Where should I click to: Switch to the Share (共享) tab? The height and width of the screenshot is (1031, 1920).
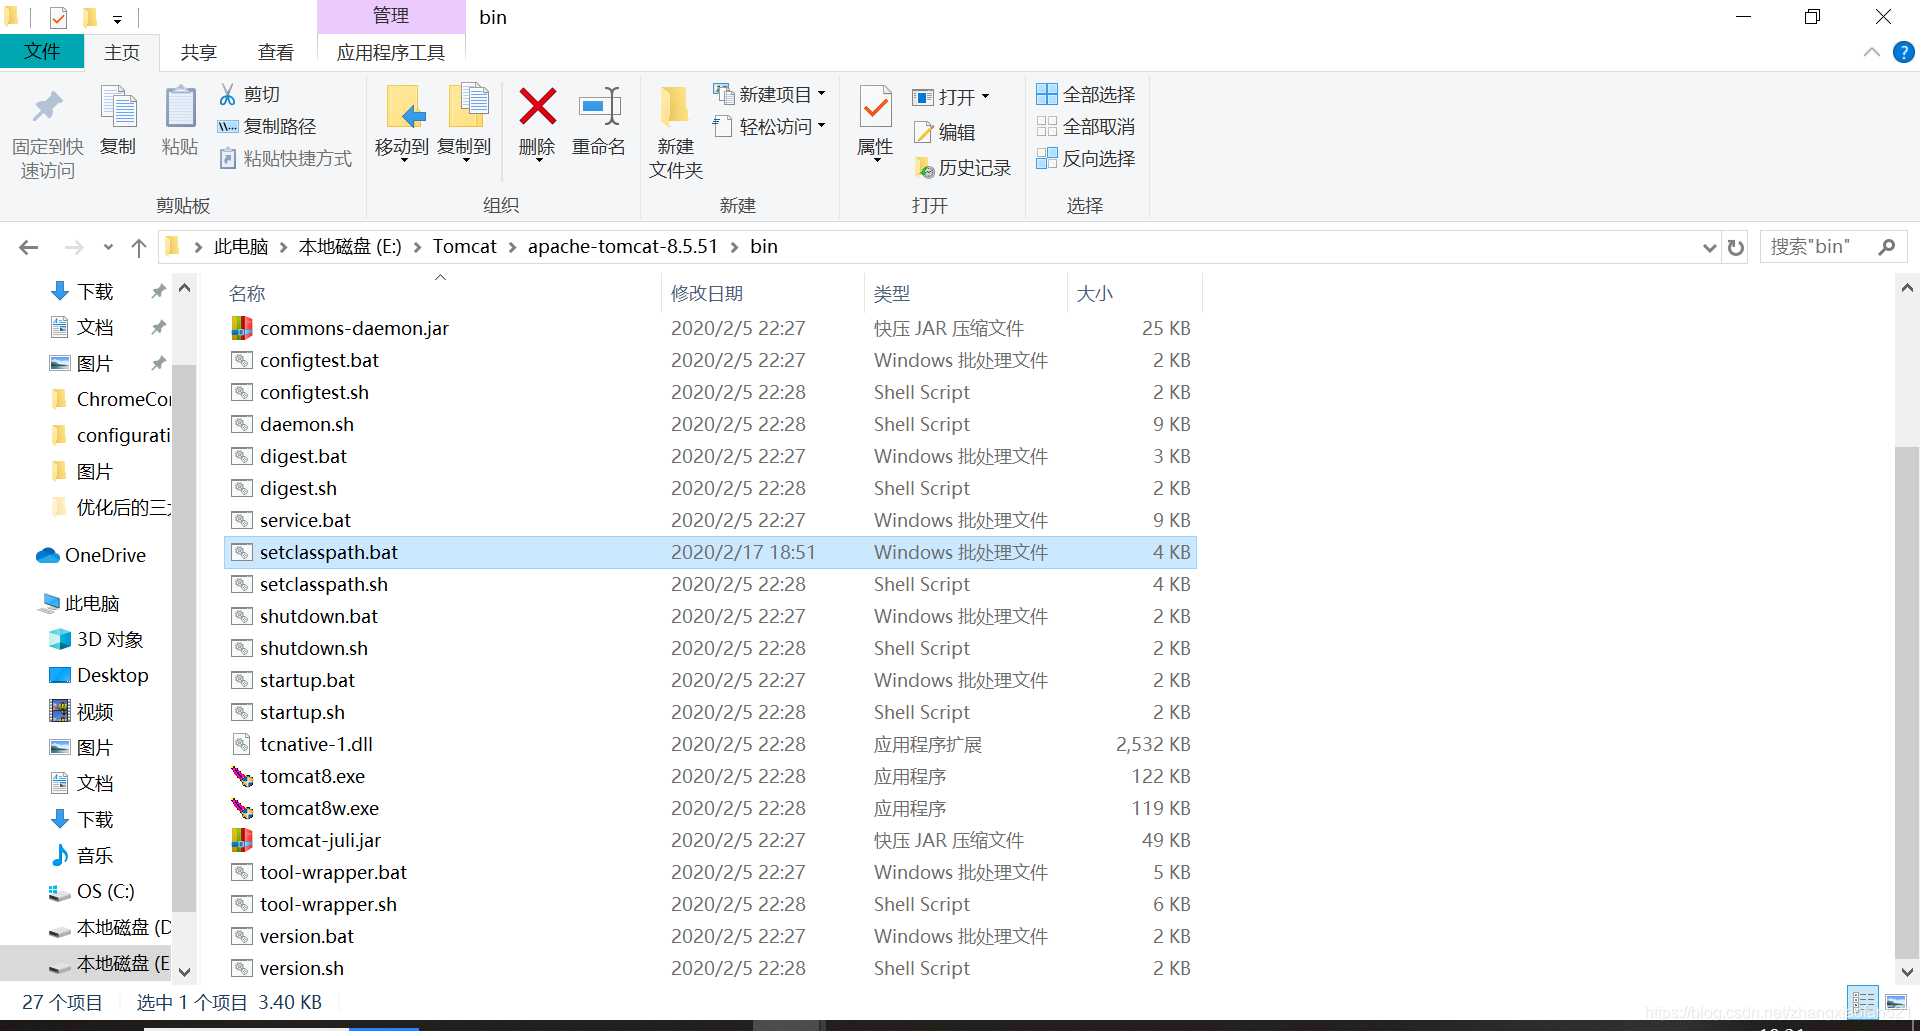[x=198, y=52]
